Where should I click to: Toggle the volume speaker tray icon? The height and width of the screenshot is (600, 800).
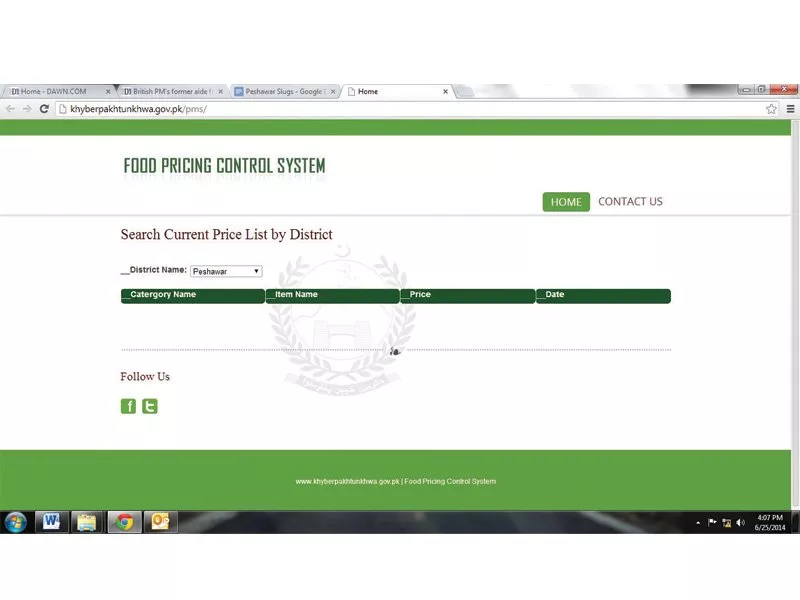[740, 522]
